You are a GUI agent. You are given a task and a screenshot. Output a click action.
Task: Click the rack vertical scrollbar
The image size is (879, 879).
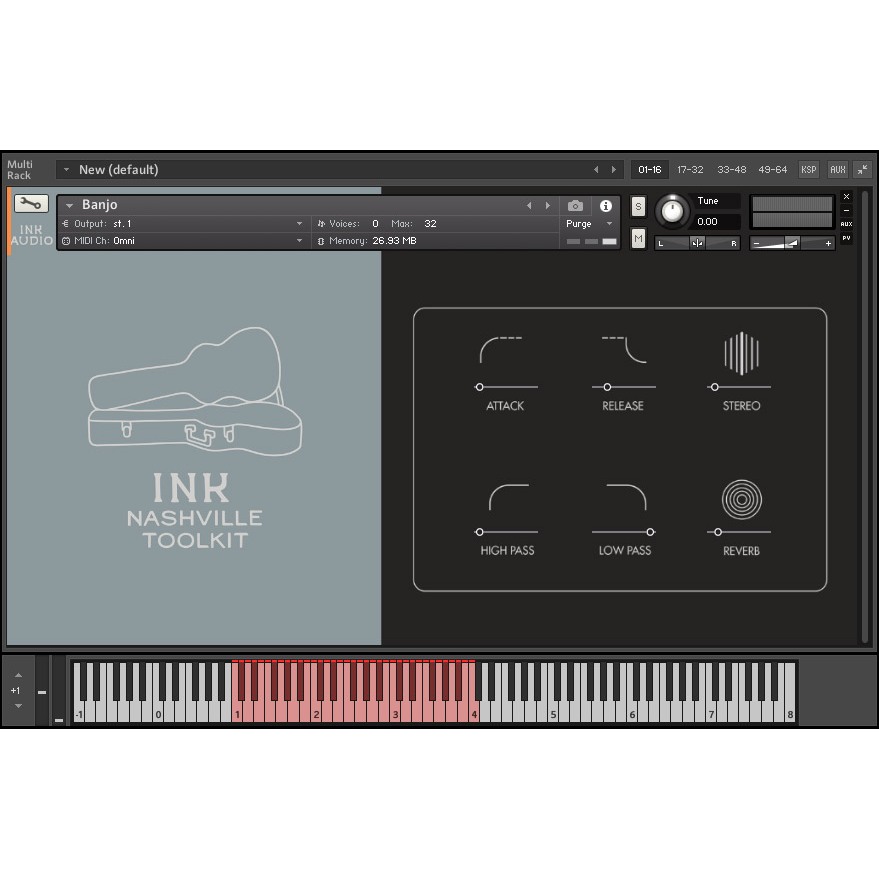pyautogui.click(x=865, y=417)
